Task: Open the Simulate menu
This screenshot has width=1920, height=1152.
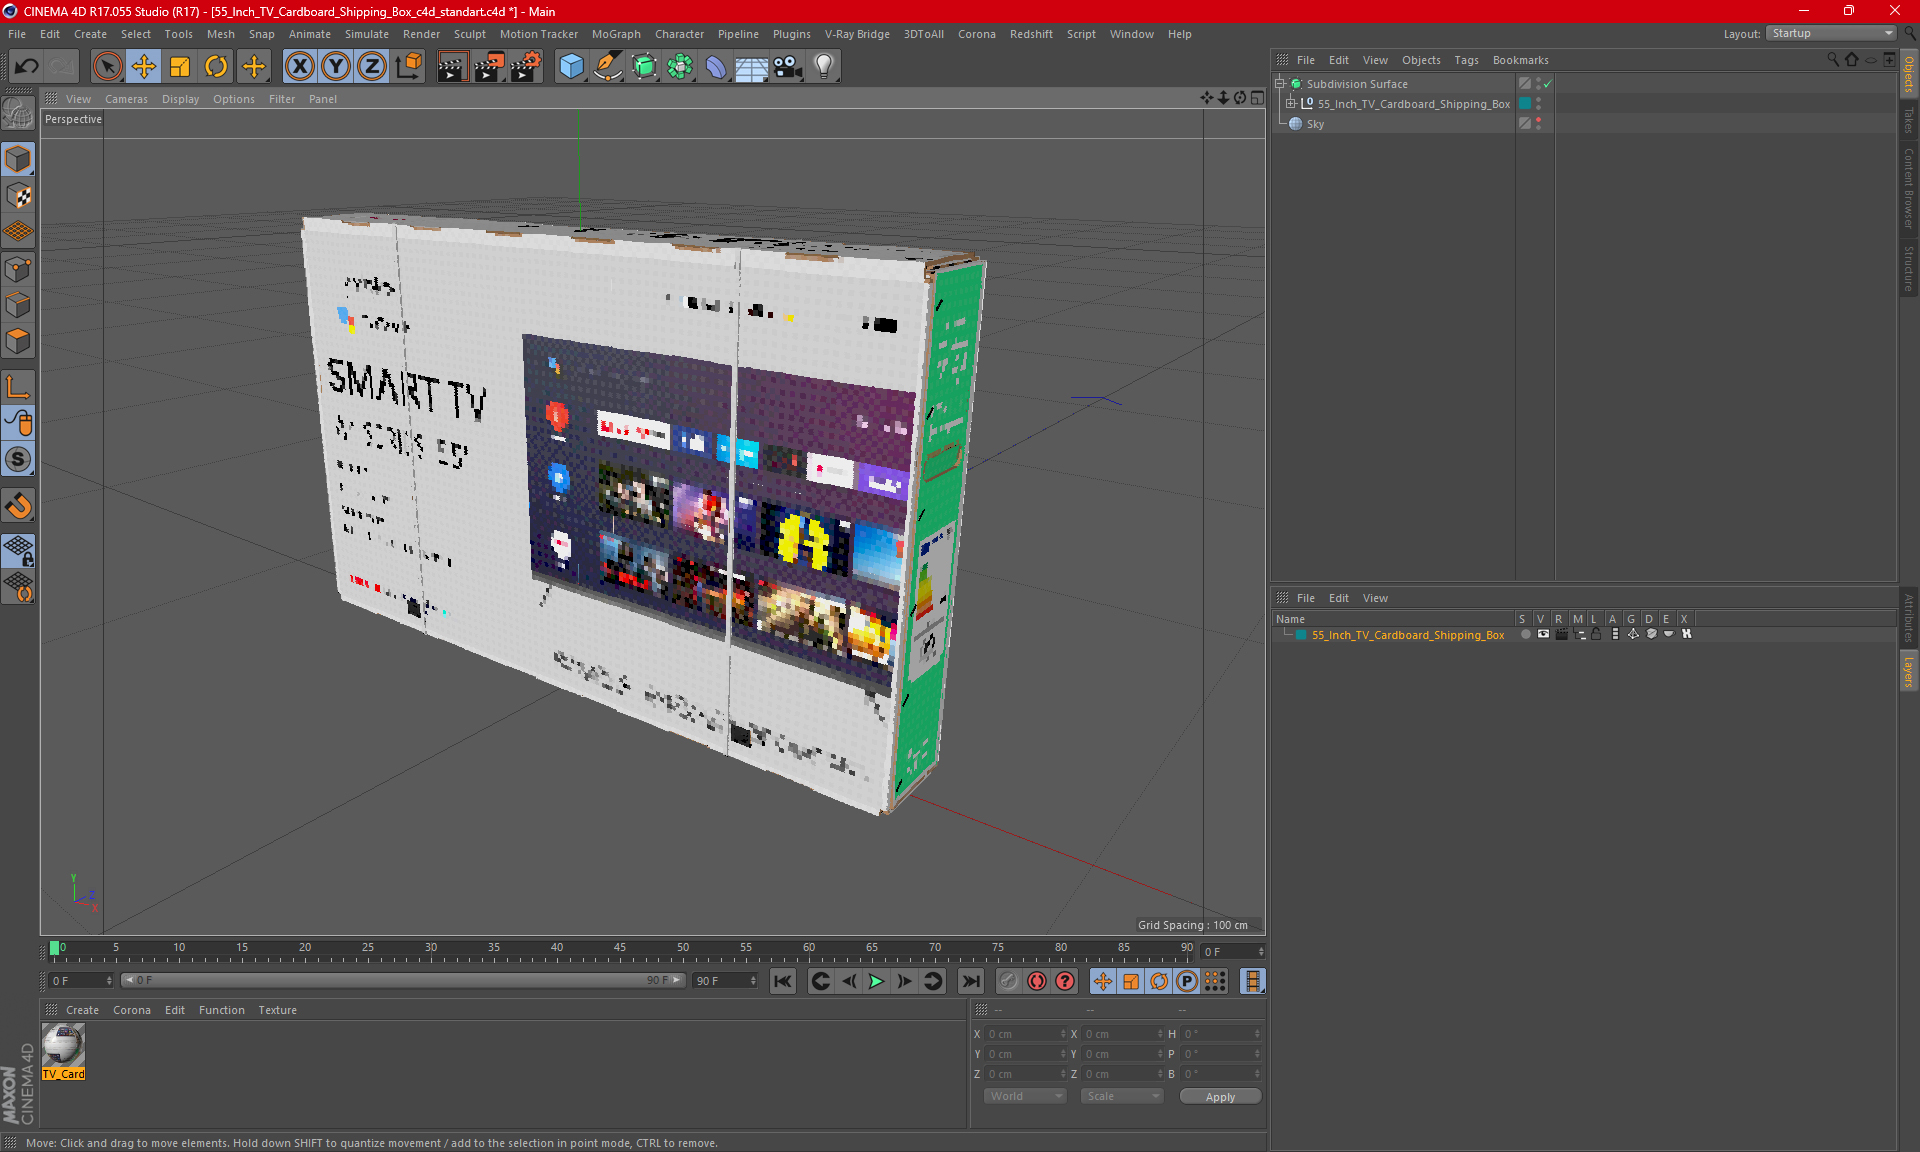Action: [x=366, y=34]
